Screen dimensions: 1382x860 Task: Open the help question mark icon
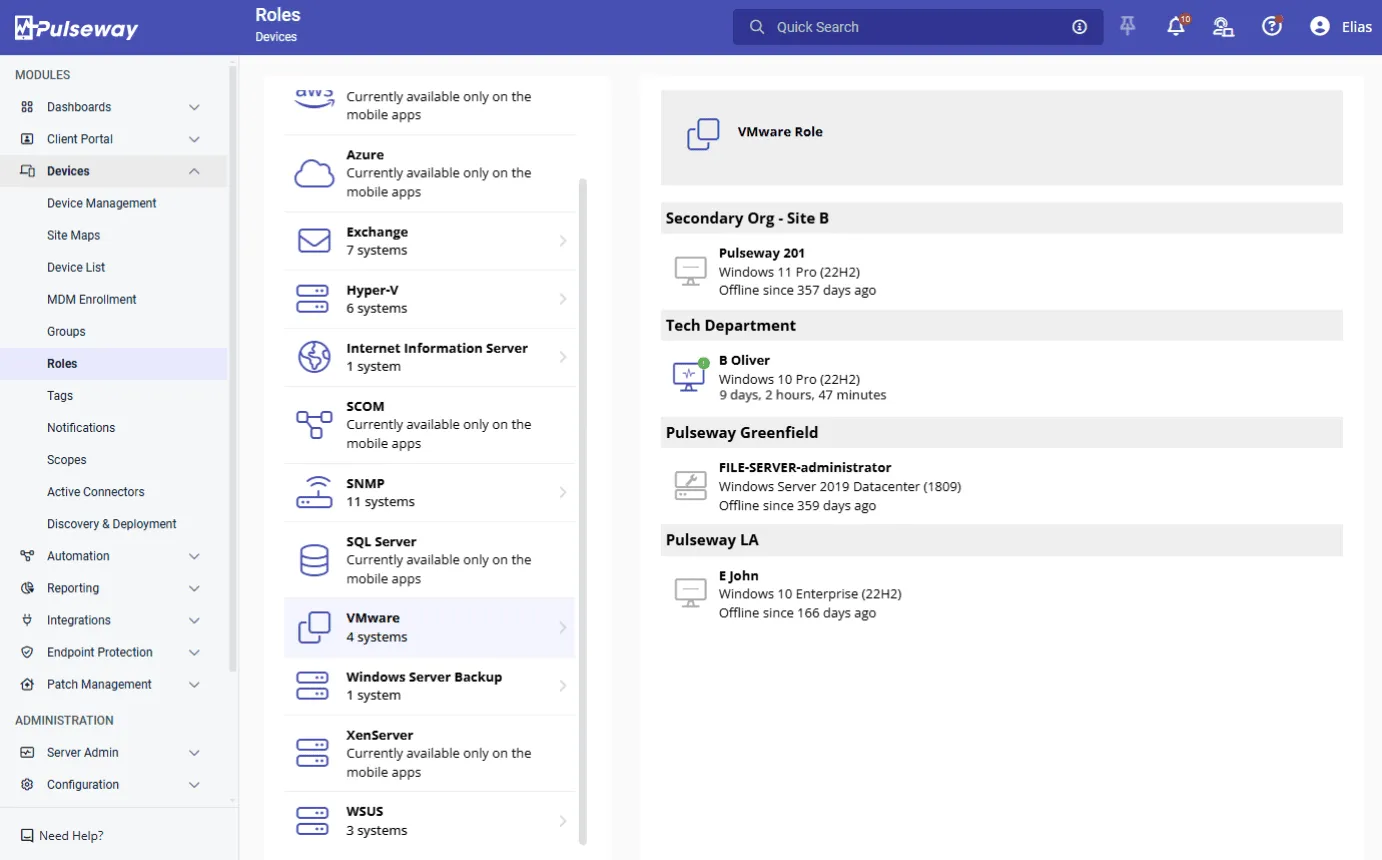(x=1271, y=27)
